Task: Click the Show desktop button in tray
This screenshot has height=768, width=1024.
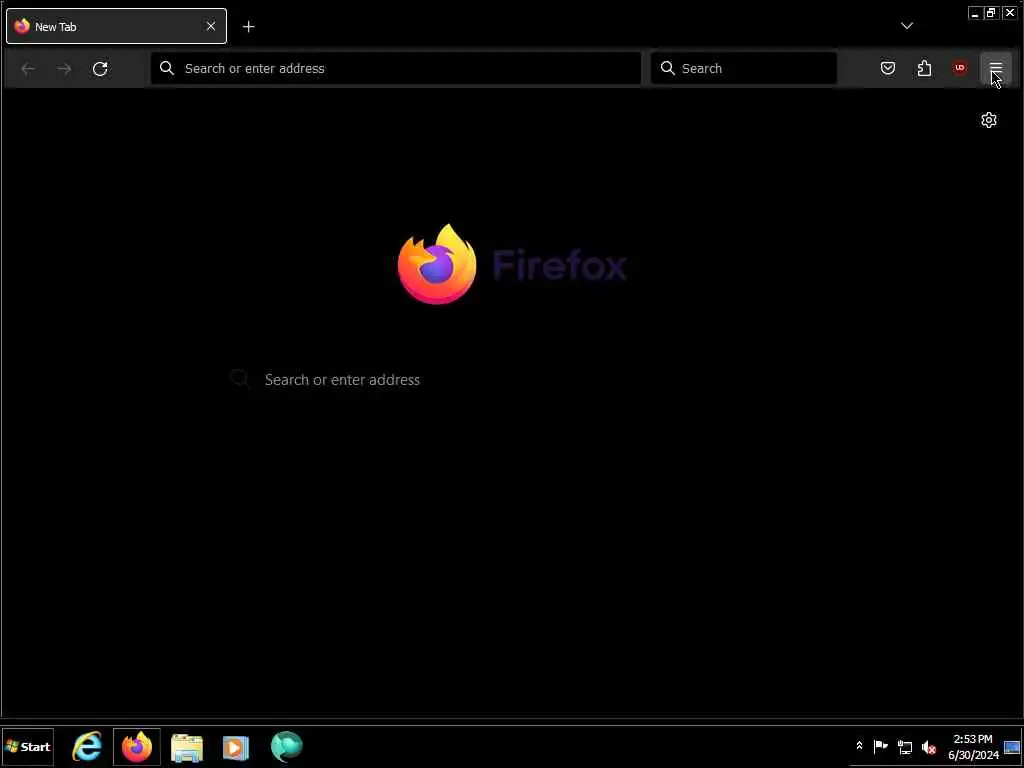Action: (1012, 747)
